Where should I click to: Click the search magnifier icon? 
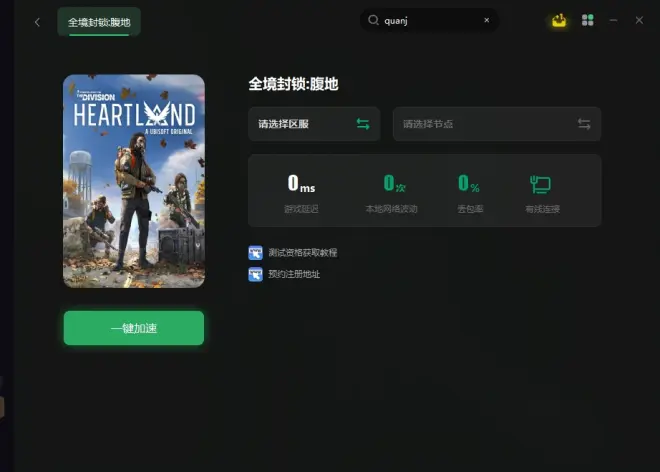point(373,20)
